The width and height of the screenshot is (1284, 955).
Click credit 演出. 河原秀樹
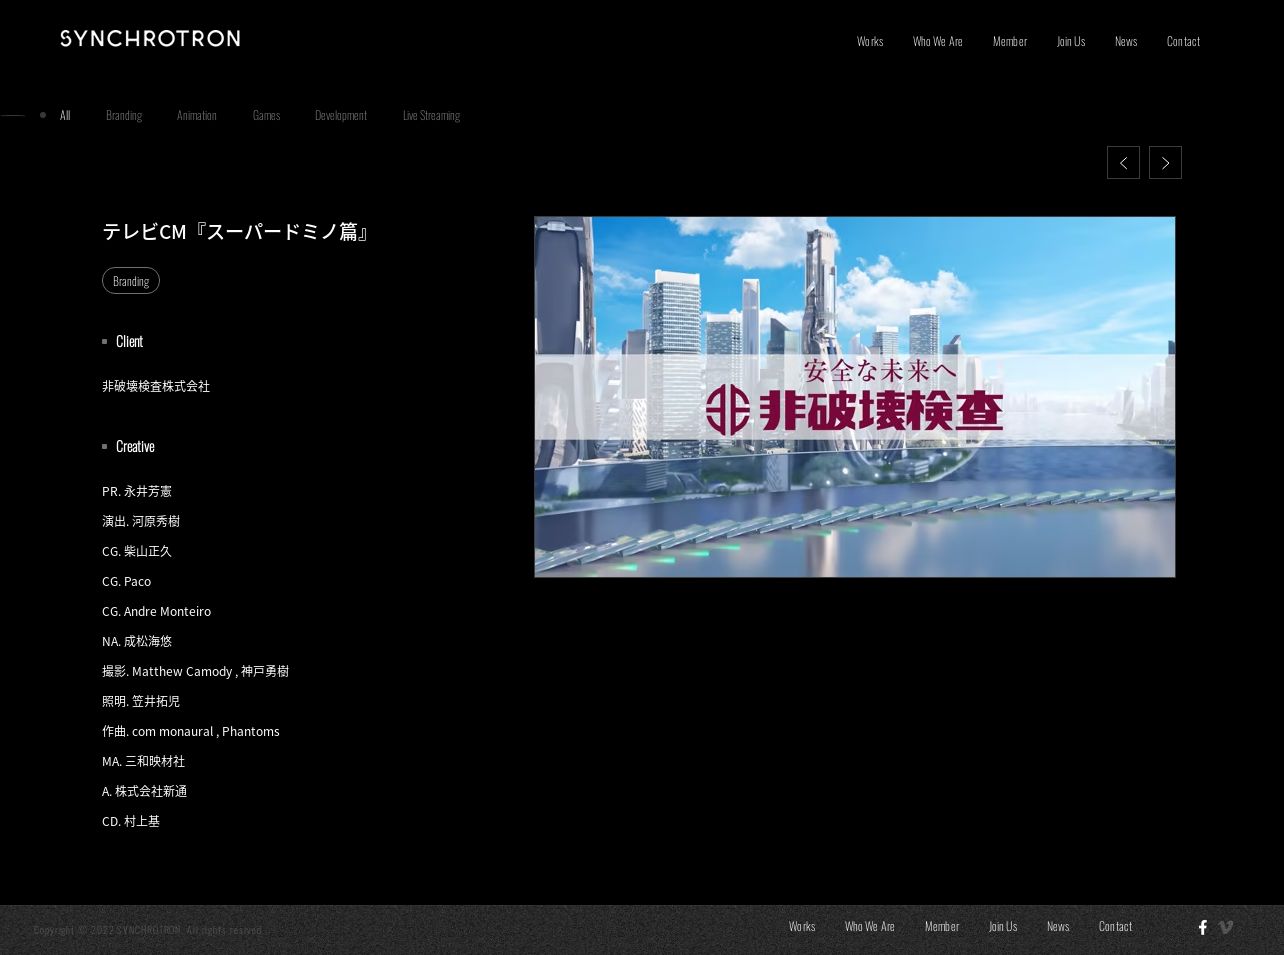[141, 521]
